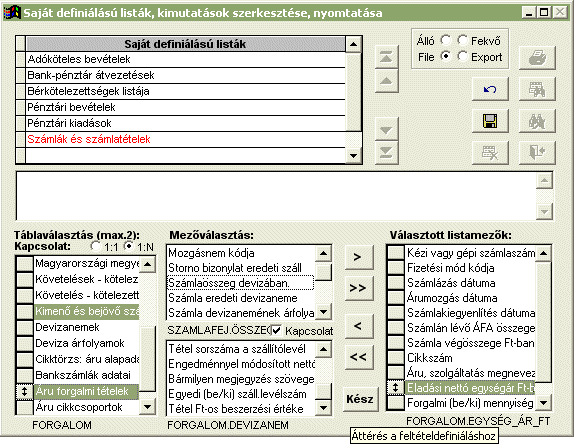
Task: Click up-down marker beside Eladási nettó egységár
Action: pyautogui.click(x=395, y=388)
